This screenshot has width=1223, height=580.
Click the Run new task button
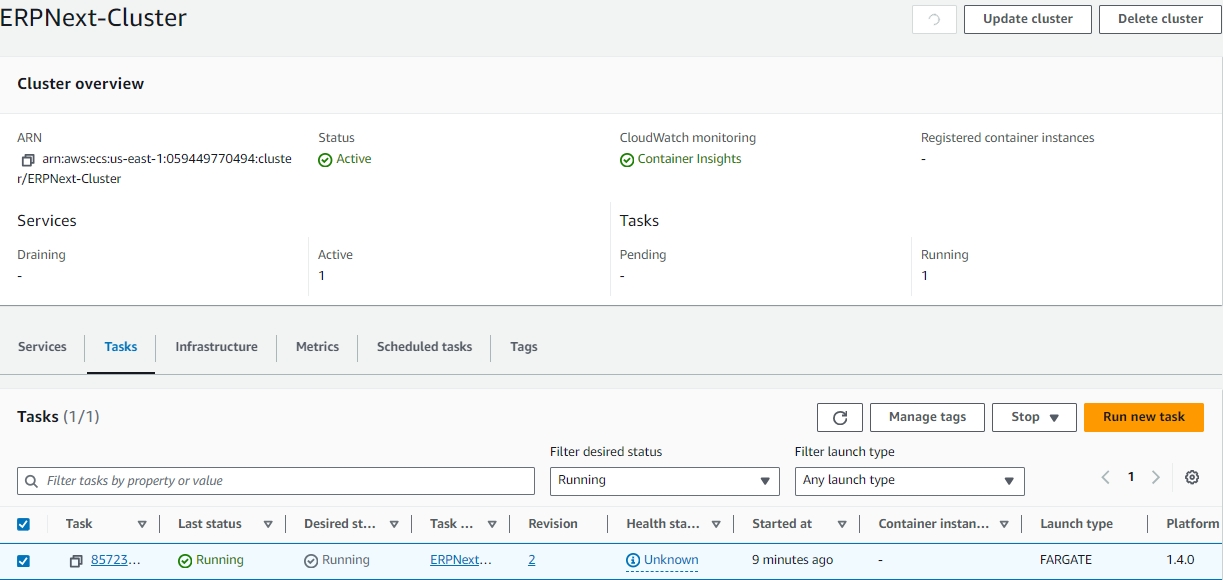click(x=1144, y=417)
